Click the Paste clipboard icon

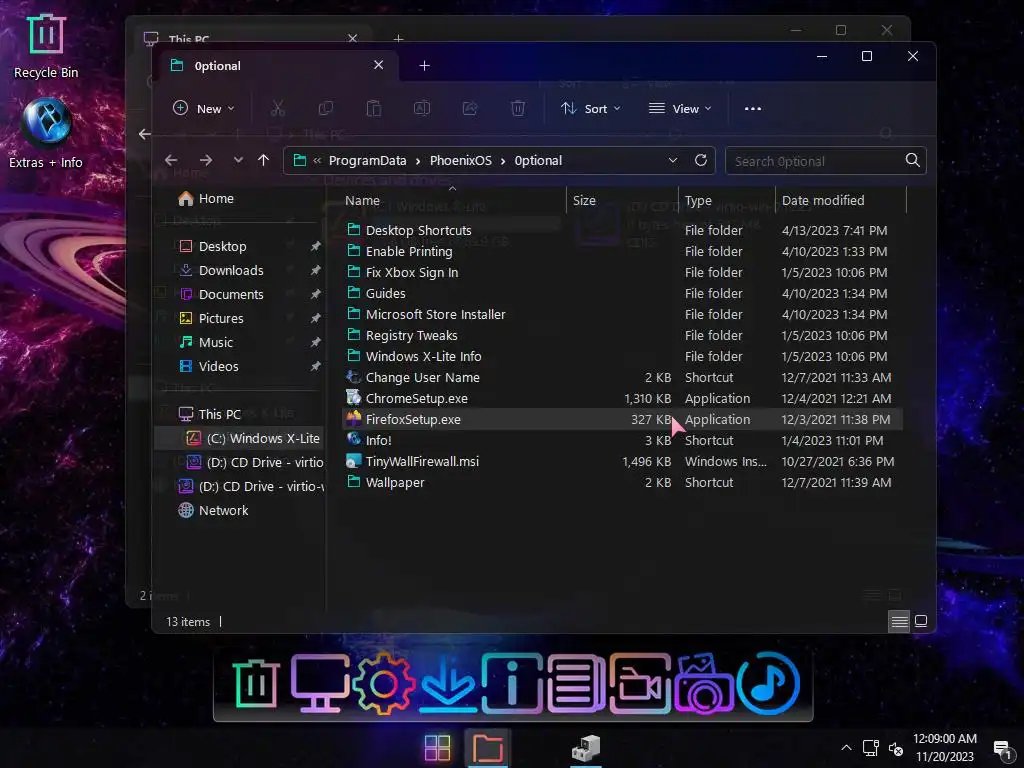(x=374, y=108)
